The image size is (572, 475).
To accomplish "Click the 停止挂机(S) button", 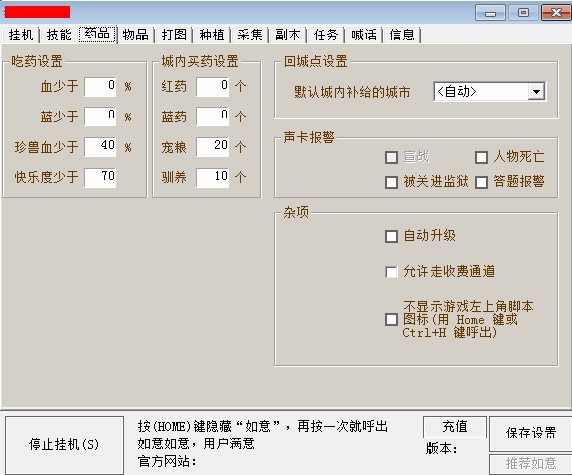I will pyautogui.click(x=64, y=445).
